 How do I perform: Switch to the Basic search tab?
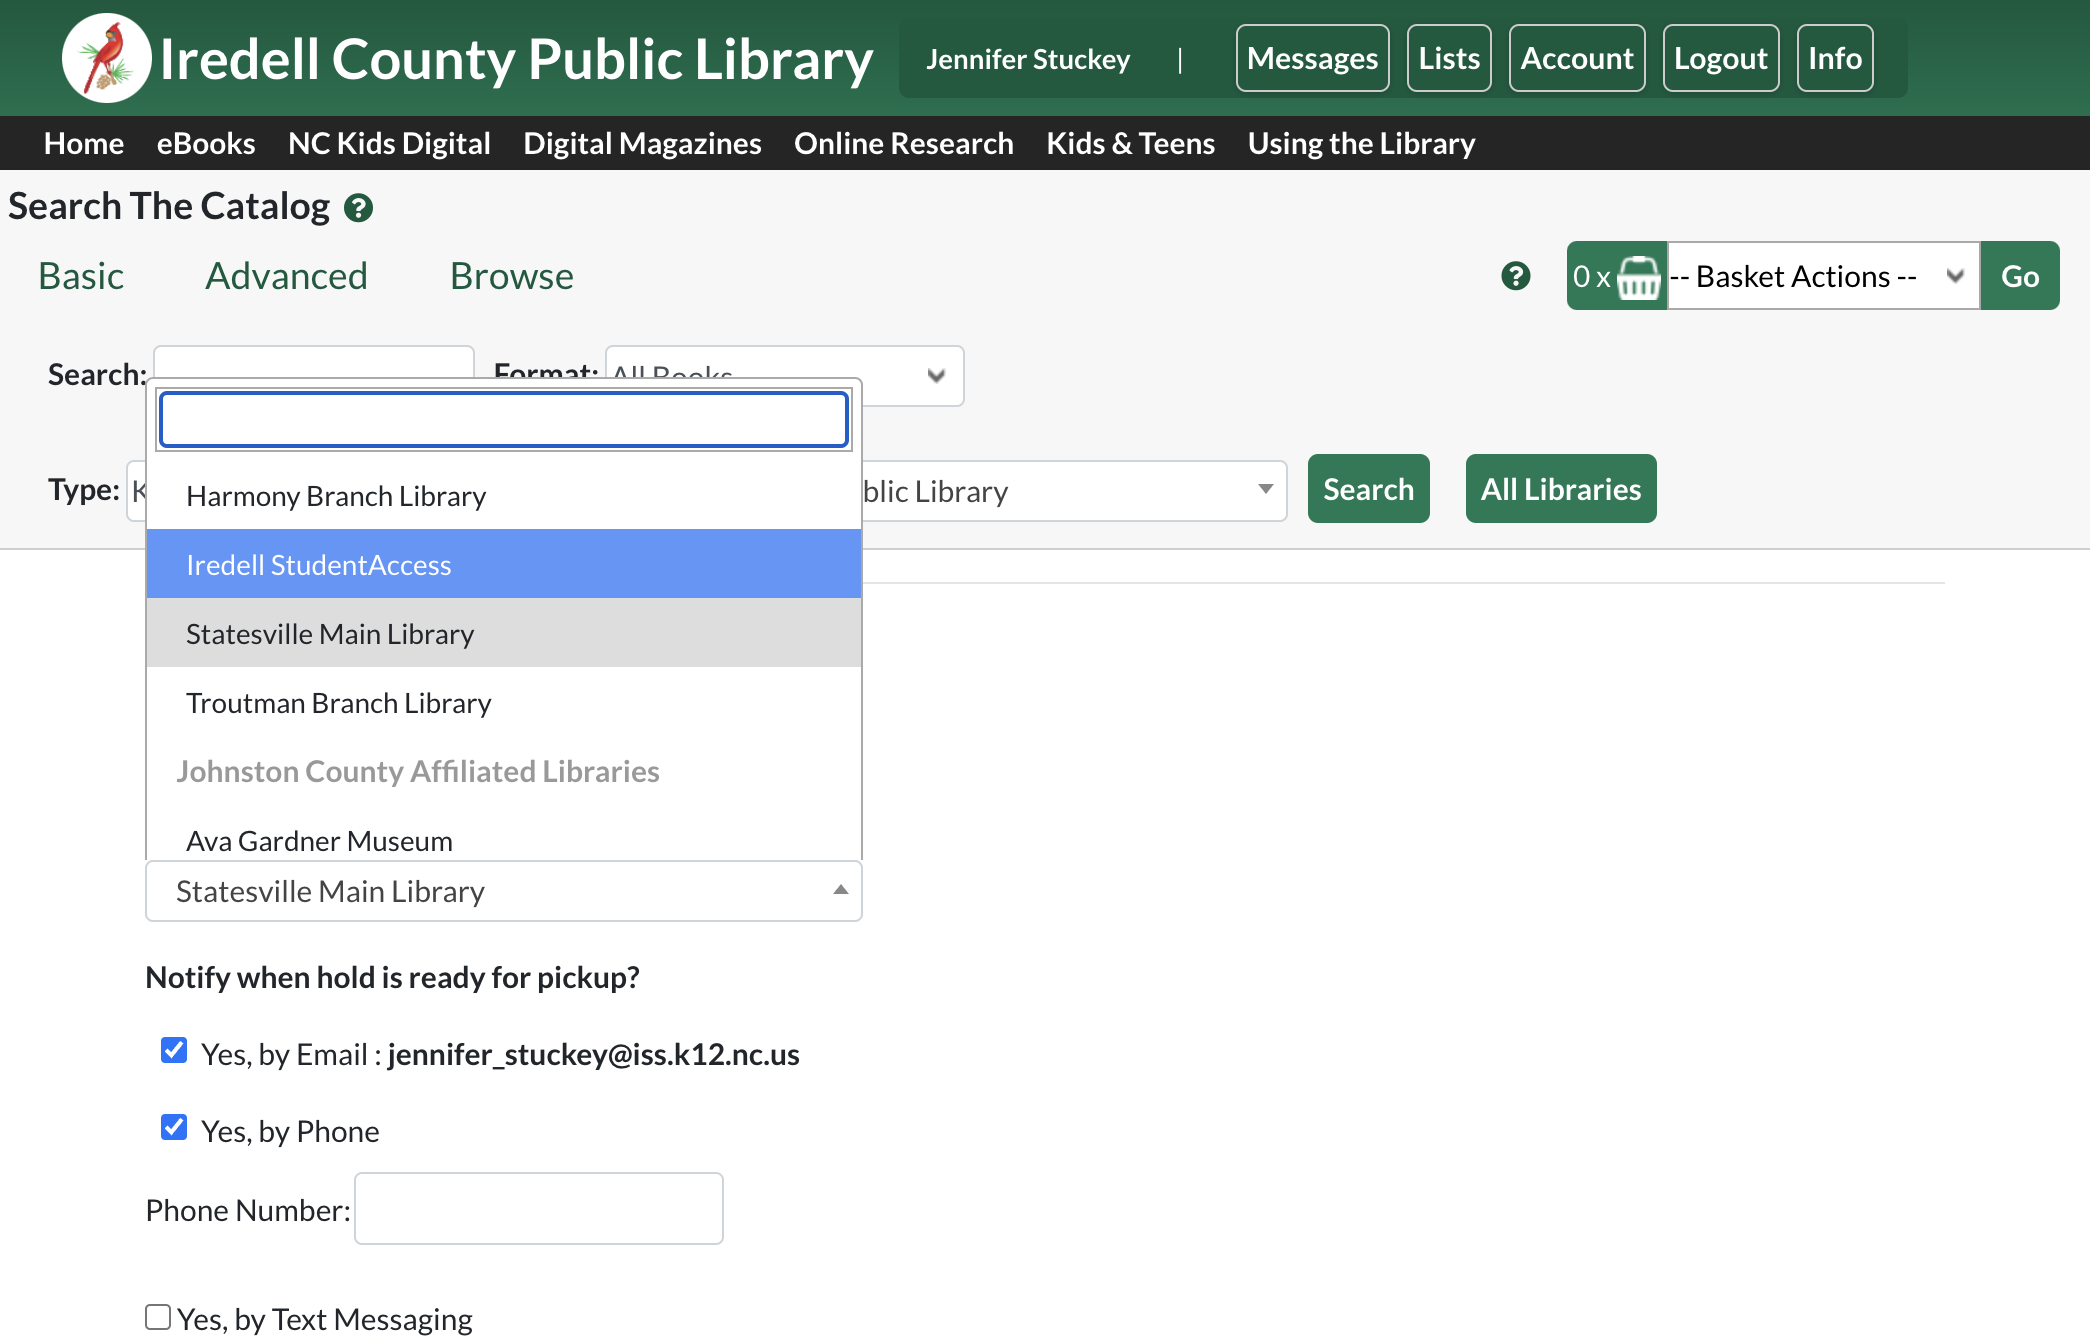[x=81, y=276]
